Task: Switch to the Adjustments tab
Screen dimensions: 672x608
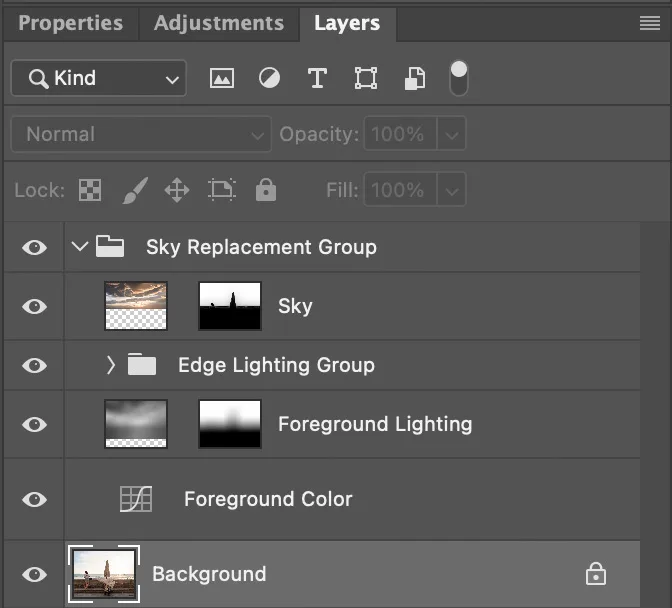Action: [x=218, y=23]
